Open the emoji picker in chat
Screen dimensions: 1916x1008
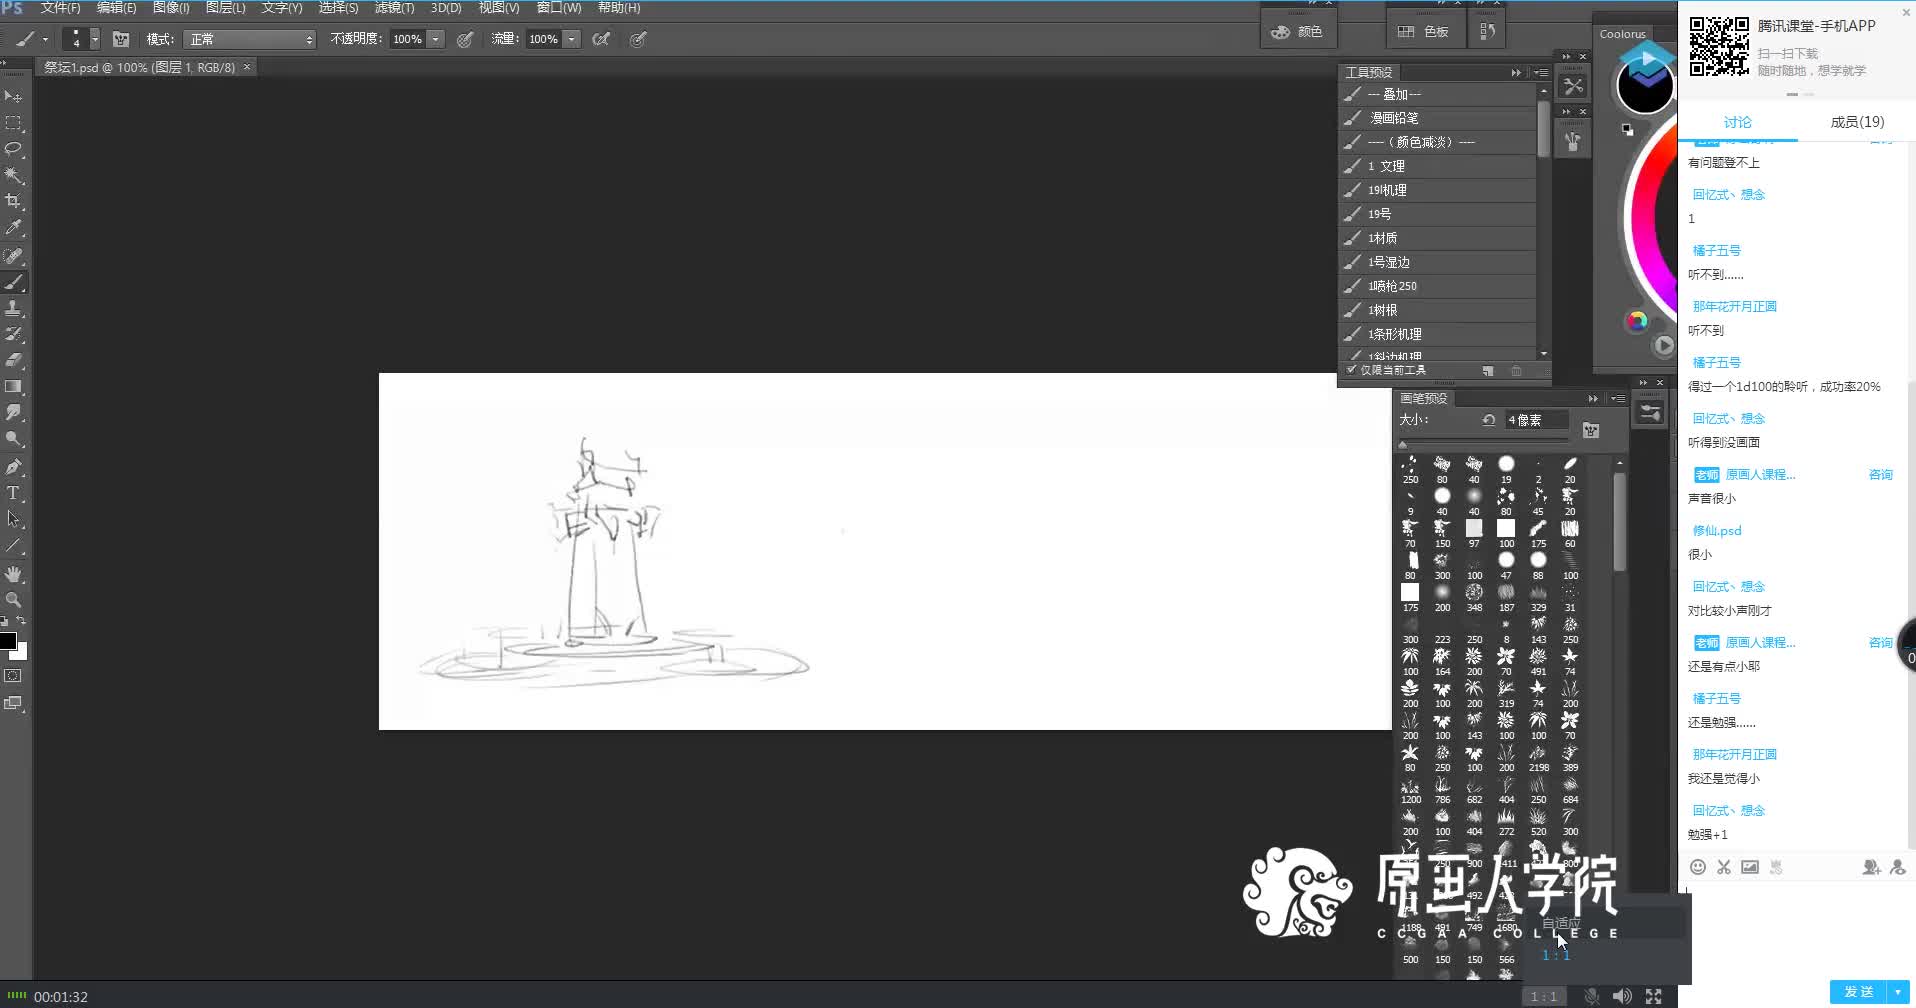[1697, 867]
